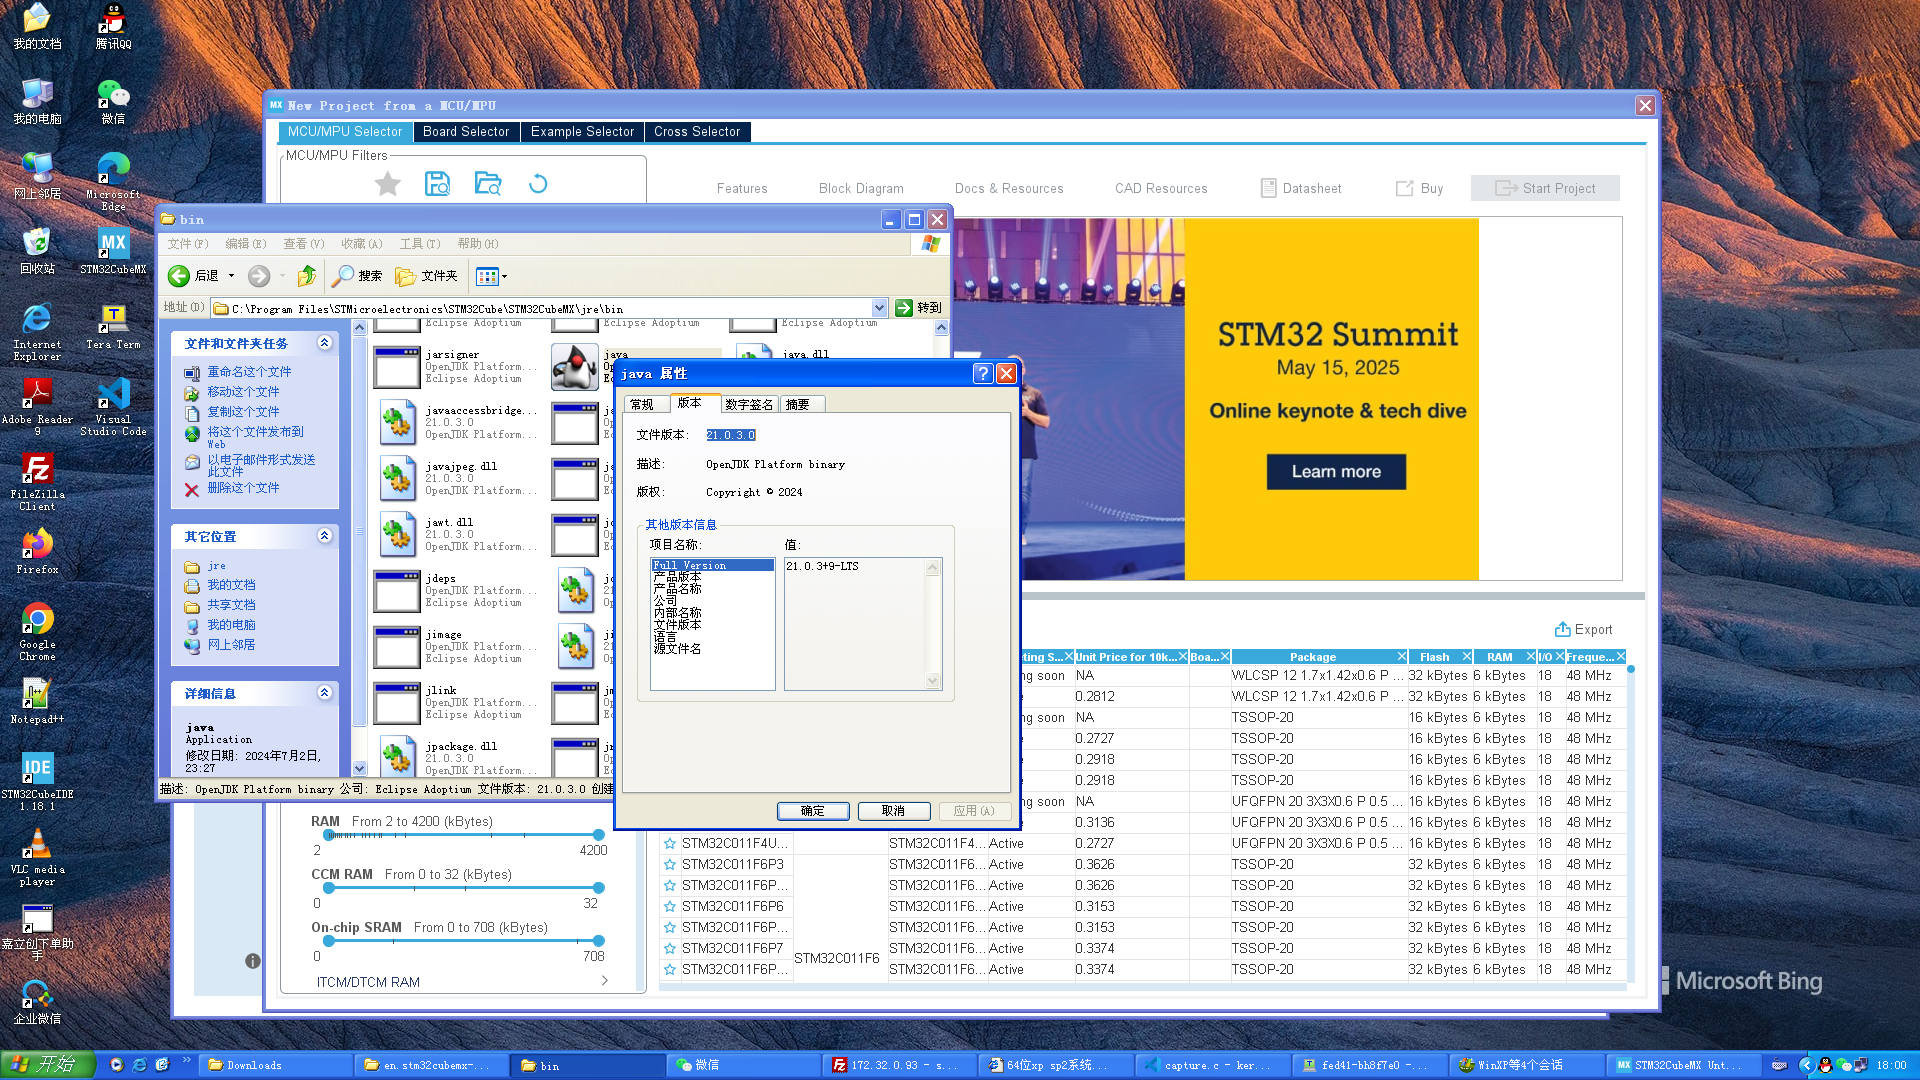The height and width of the screenshot is (1080, 1920).
Task: Click the Datasheet button in CubeMX
Action: coord(1301,188)
